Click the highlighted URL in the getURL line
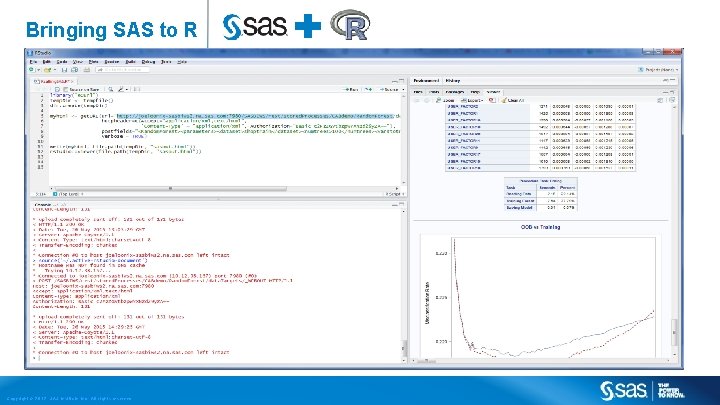Viewport: 720px width, 405px height. point(255,116)
